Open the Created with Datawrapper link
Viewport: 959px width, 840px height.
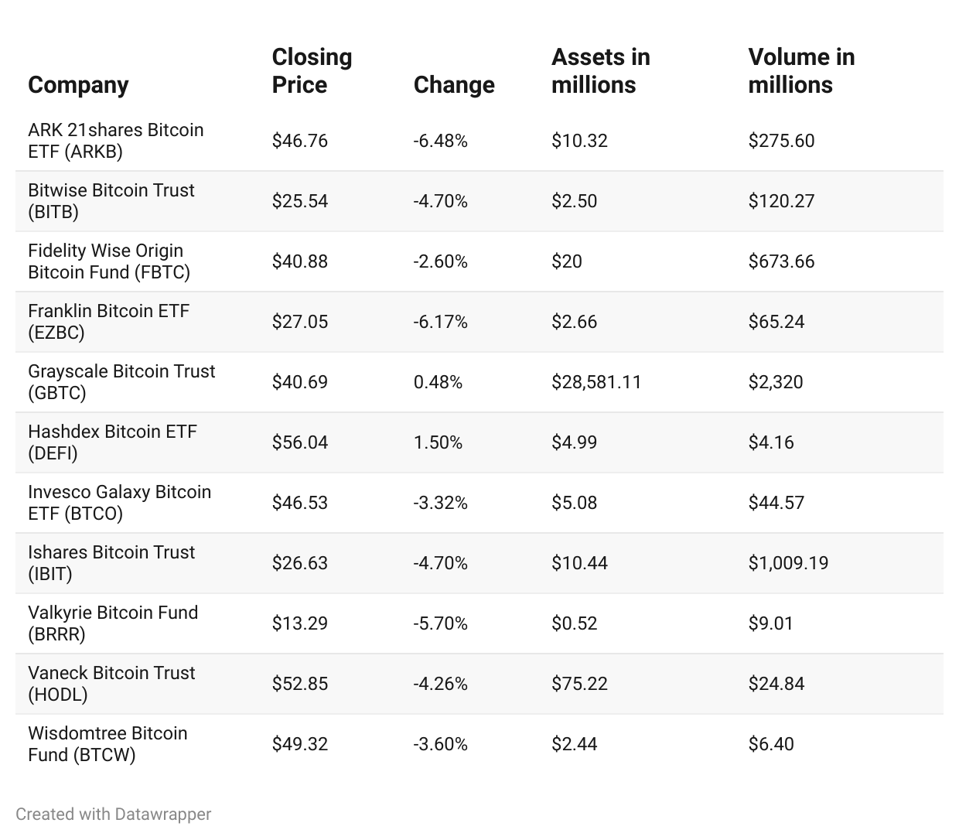coord(113,814)
